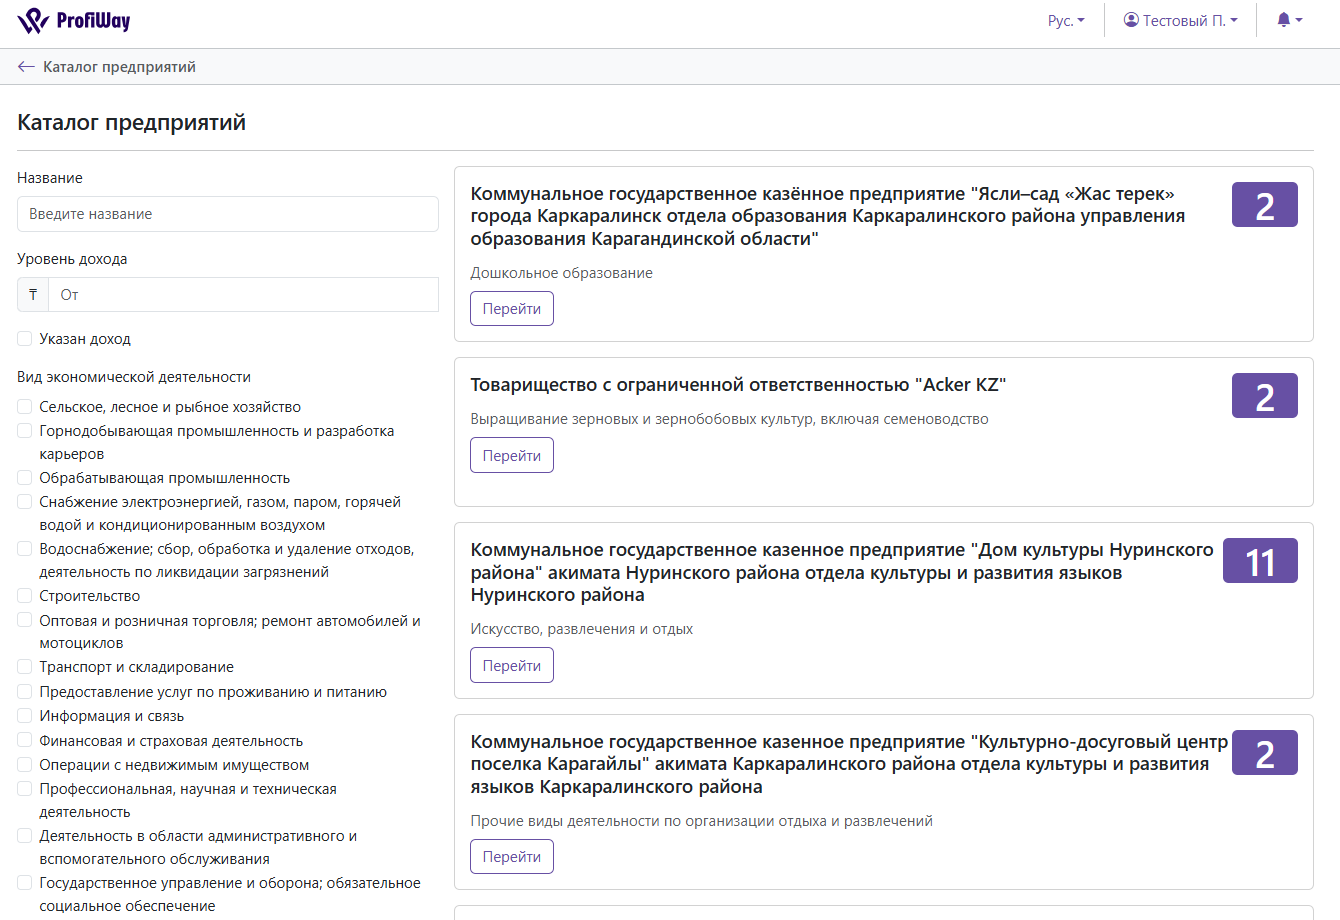Image resolution: width=1340 pixels, height=920 pixels.
Task: Open the notifications bell menu
Action: point(1289,20)
